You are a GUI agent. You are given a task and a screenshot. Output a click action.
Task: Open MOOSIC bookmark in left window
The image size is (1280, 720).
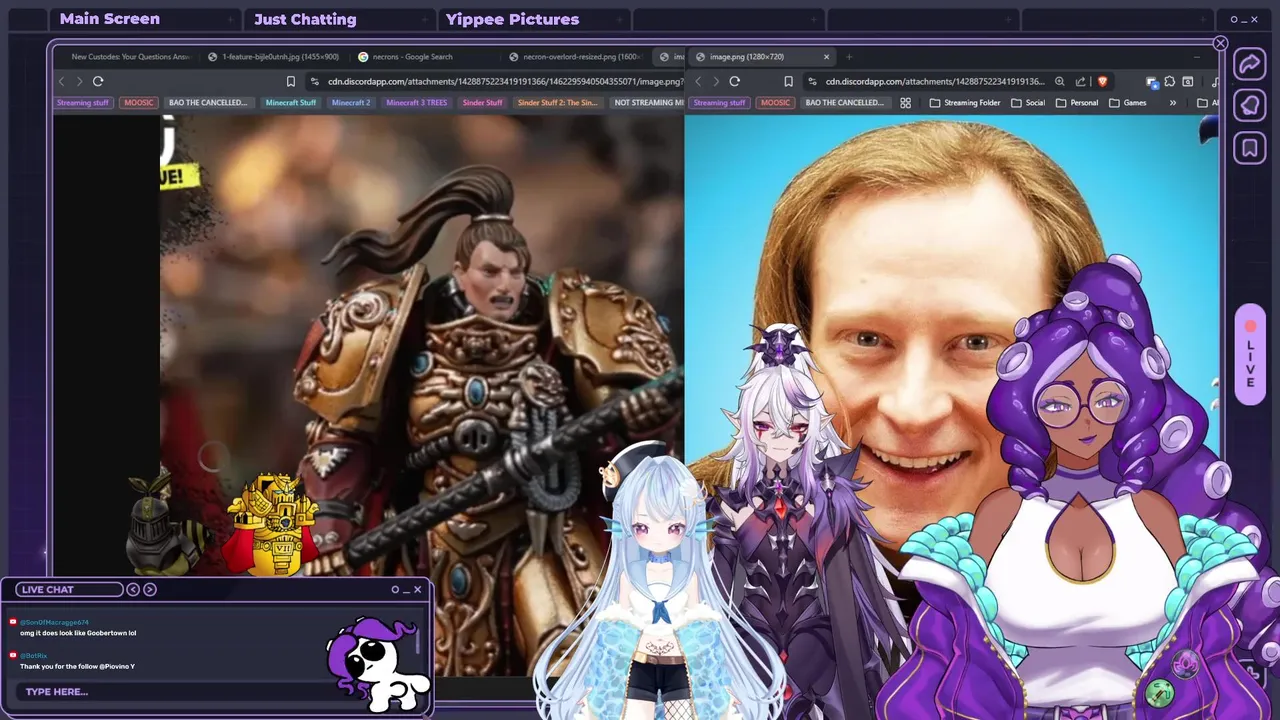(x=139, y=103)
